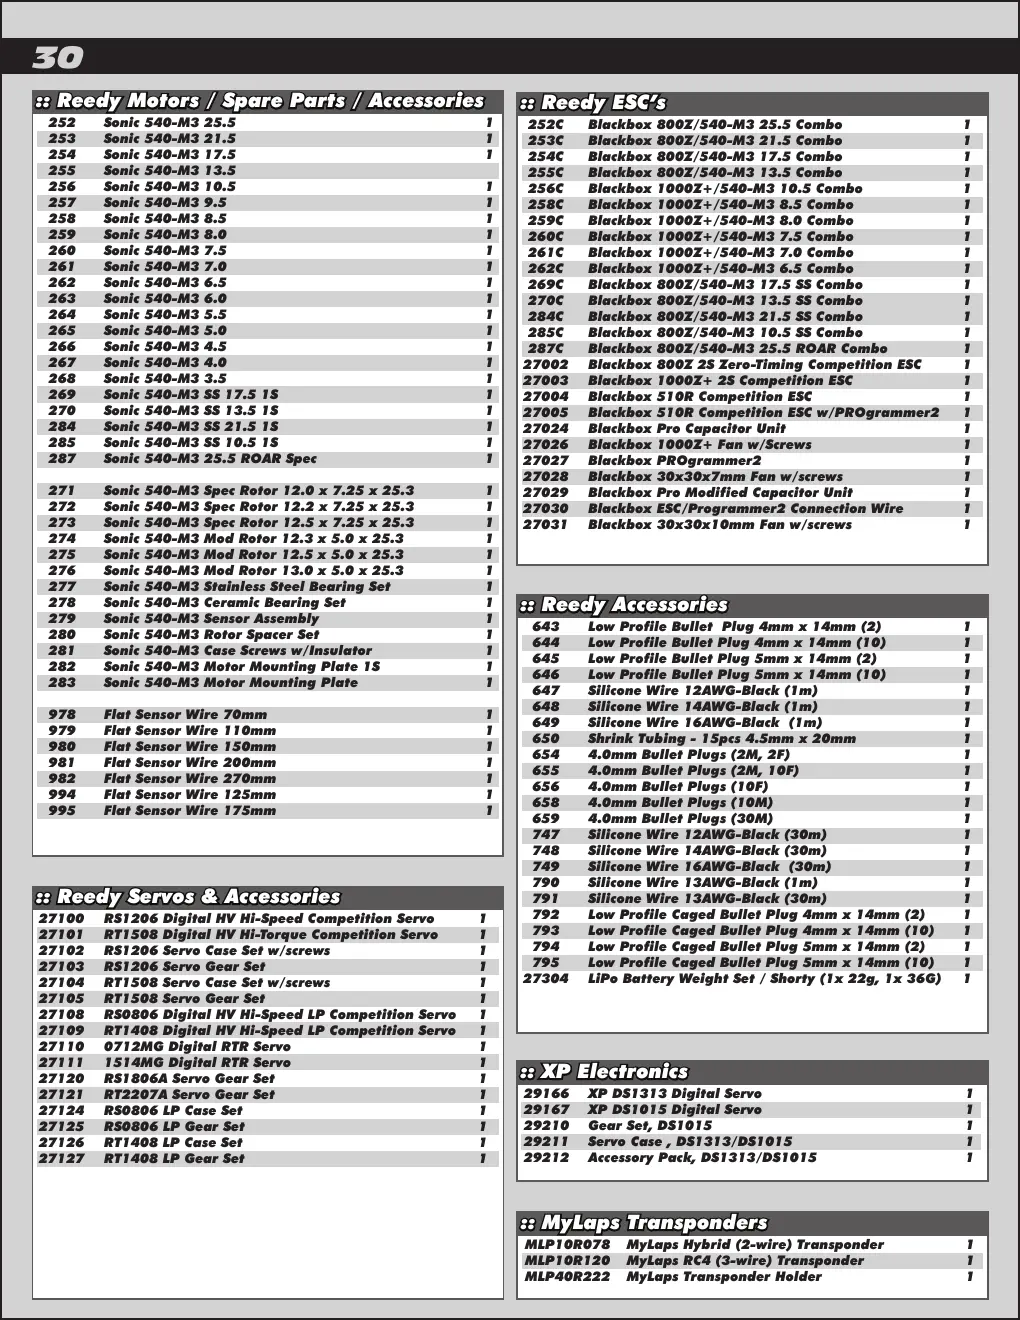Screen dimensions: 1020x1320
Task: Click part 27100 RS1206 Digital HV Servo
Action: point(266,919)
